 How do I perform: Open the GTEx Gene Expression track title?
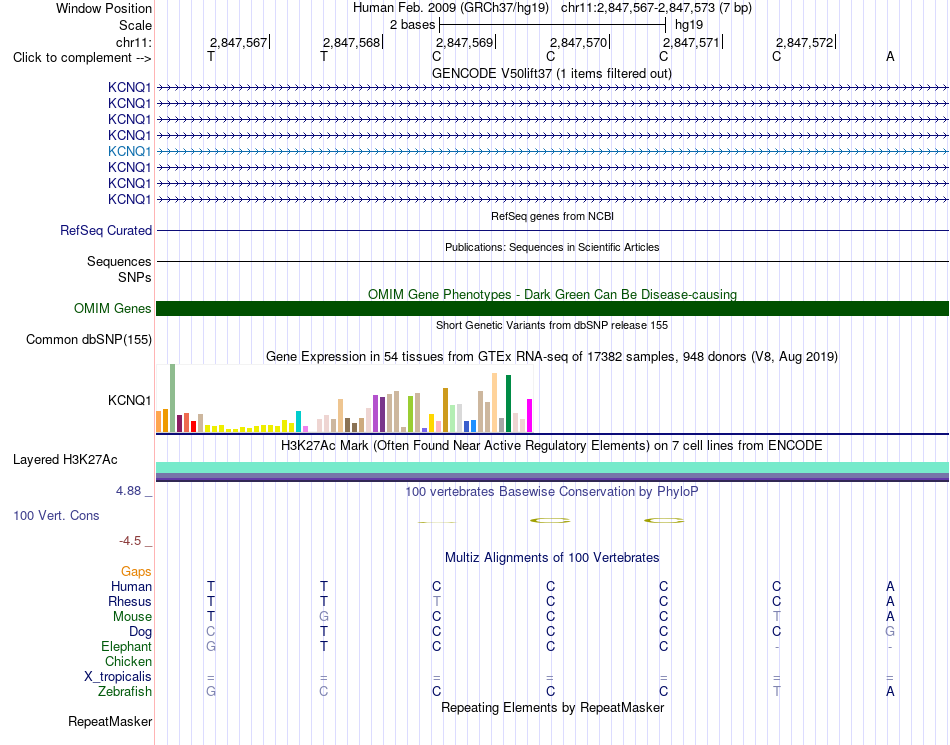[552, 357]
